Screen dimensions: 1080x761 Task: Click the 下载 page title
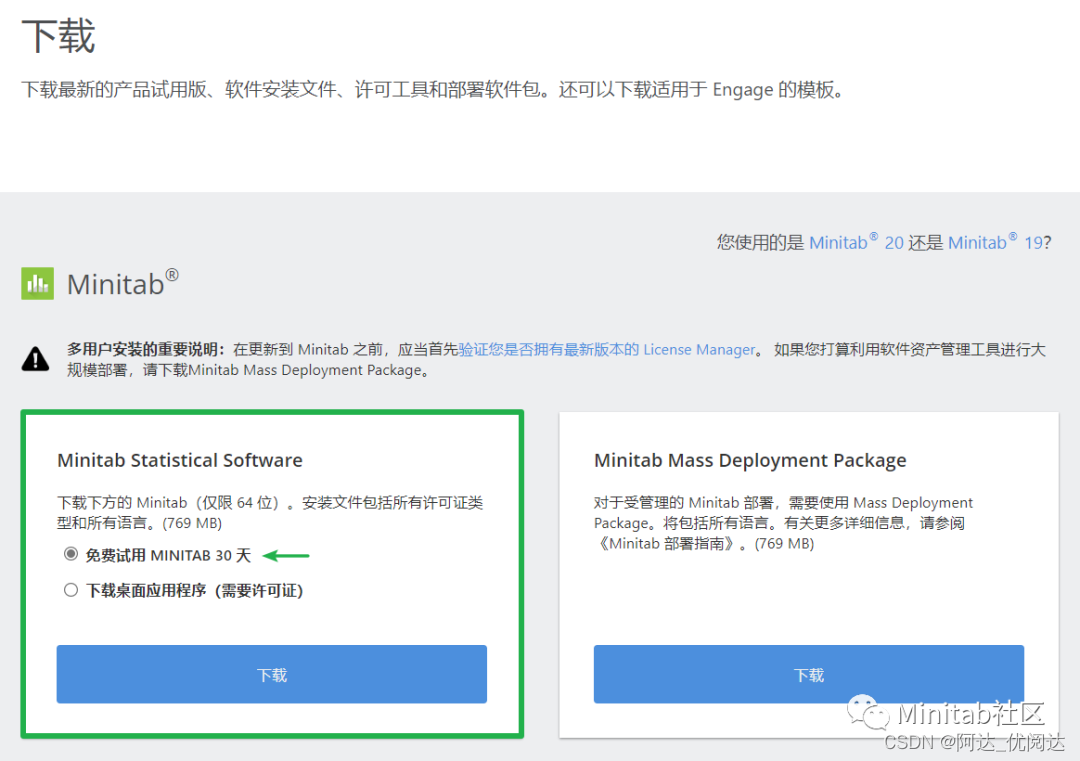pyautogui.click(x=59, y=36)
